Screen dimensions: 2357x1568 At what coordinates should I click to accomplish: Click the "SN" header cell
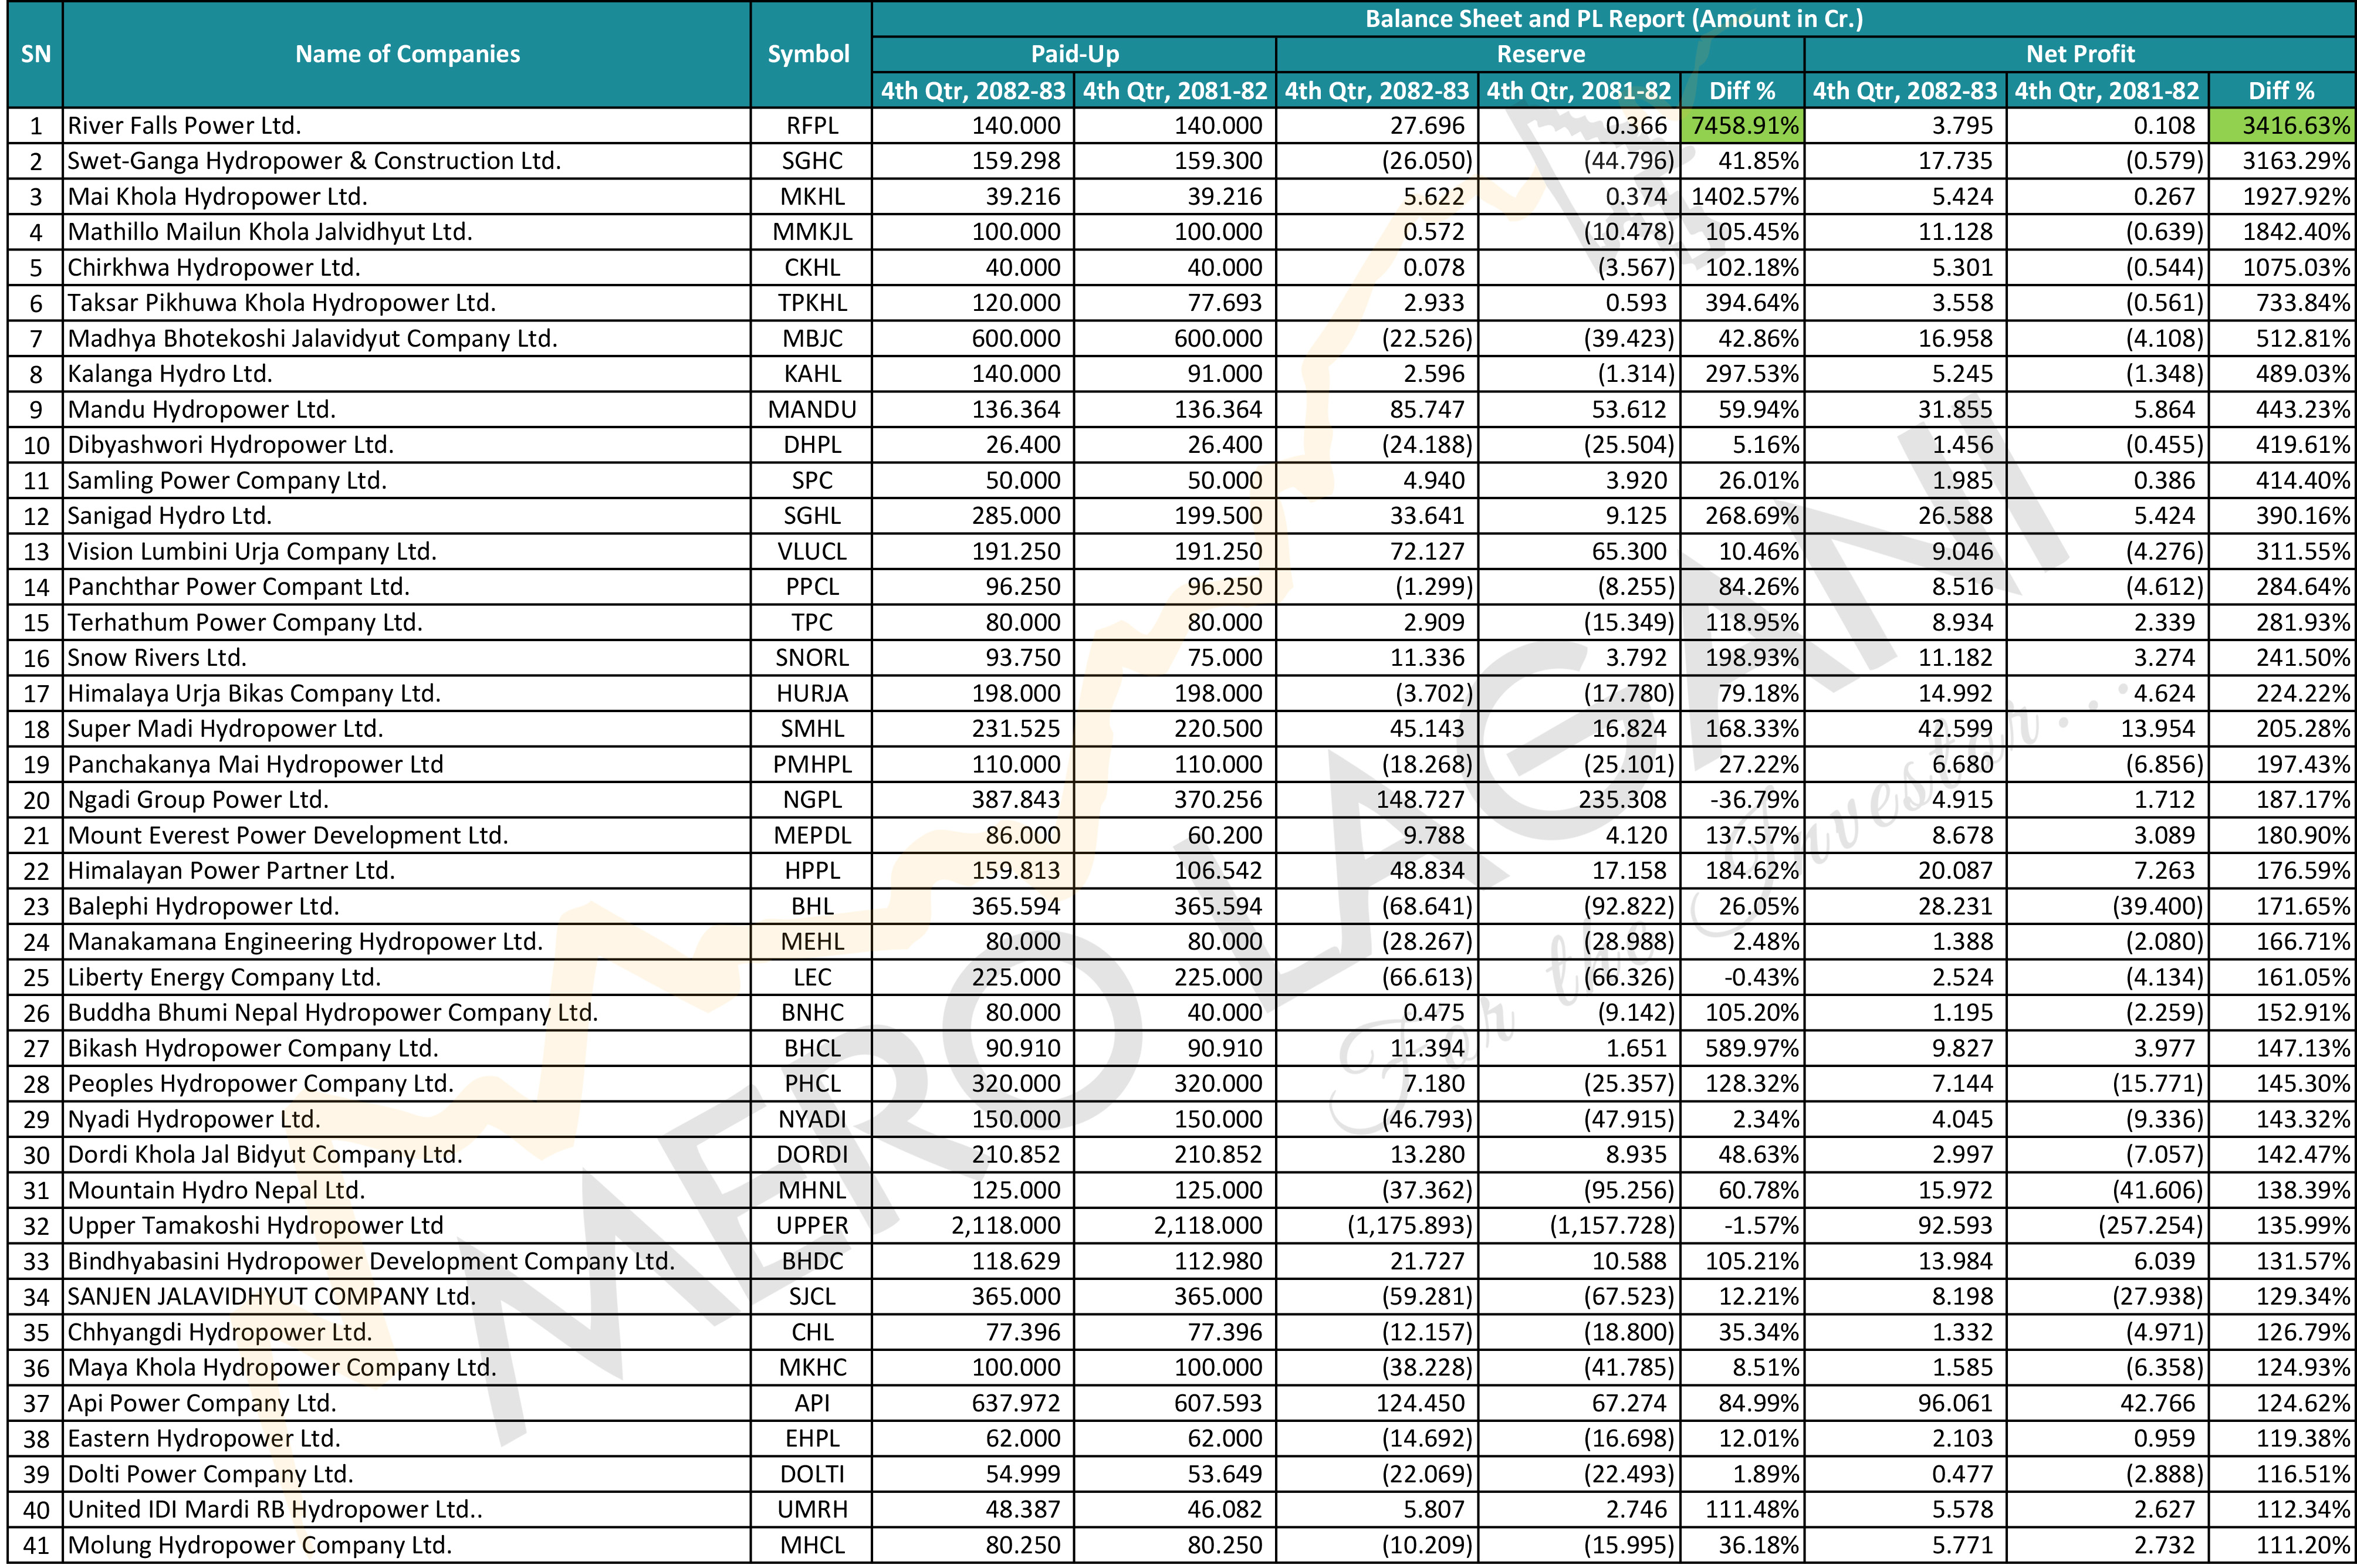(x=35, y=54)
